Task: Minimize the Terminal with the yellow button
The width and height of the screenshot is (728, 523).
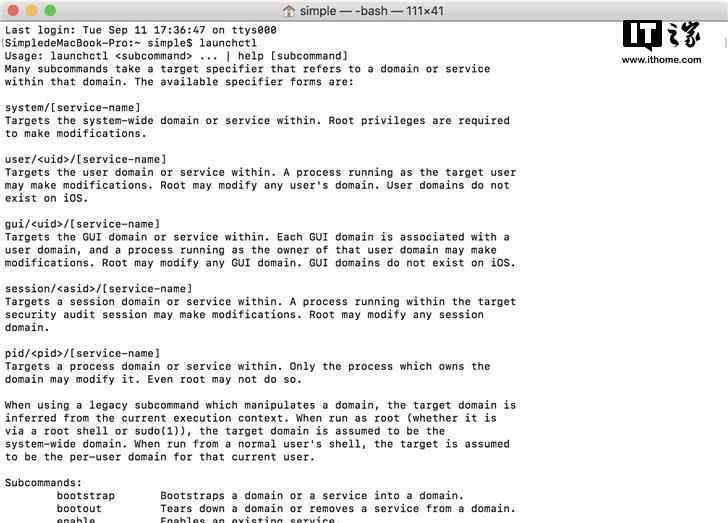Action: click(32, 10)
